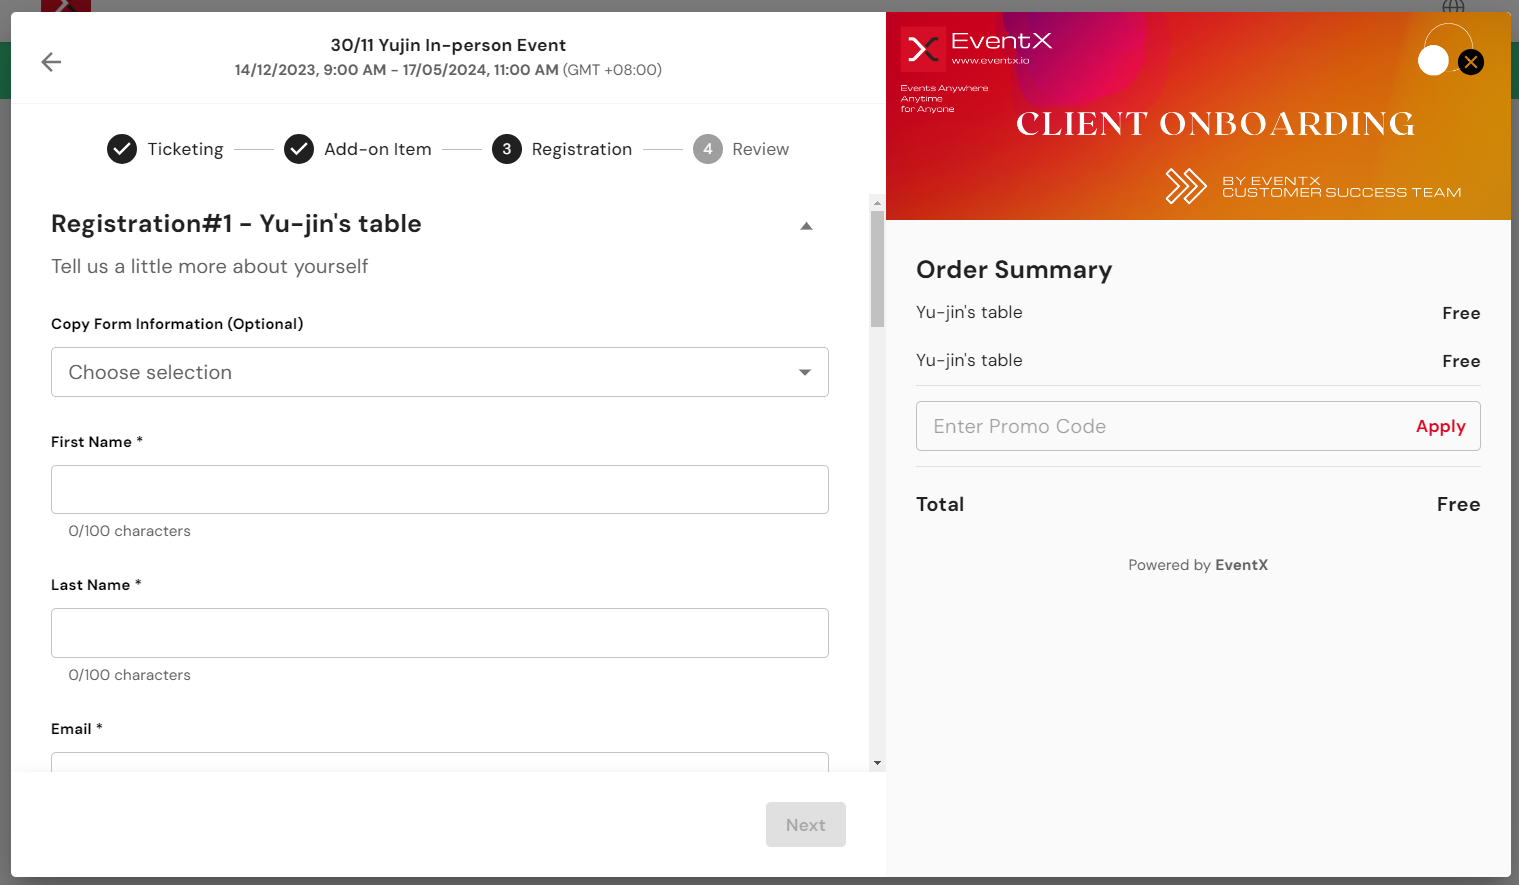Click the EventX logo in the banner
1519x885 pixels.
click(x=976, y=49)
